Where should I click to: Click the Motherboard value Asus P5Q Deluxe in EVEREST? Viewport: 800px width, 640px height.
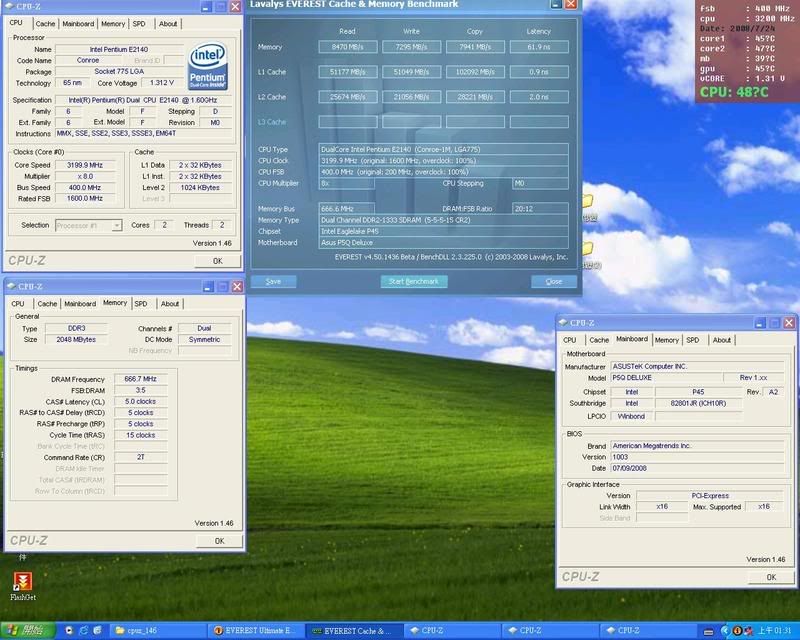[443, 243]
